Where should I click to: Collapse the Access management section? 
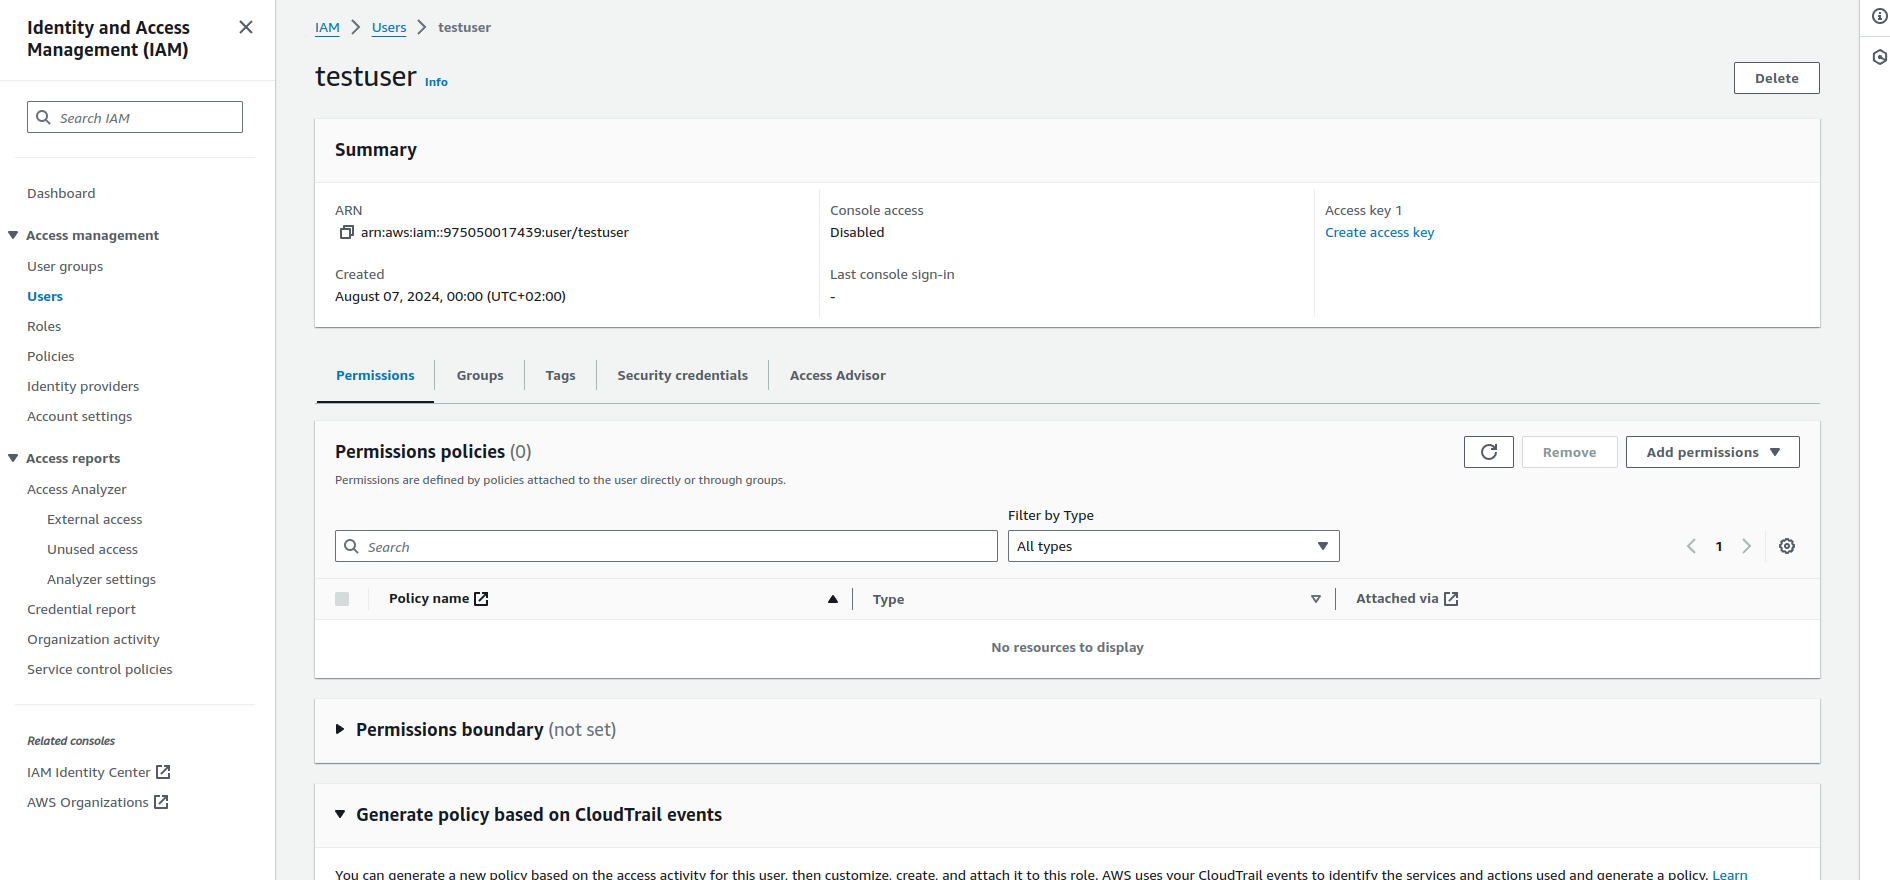click(13, 235)
